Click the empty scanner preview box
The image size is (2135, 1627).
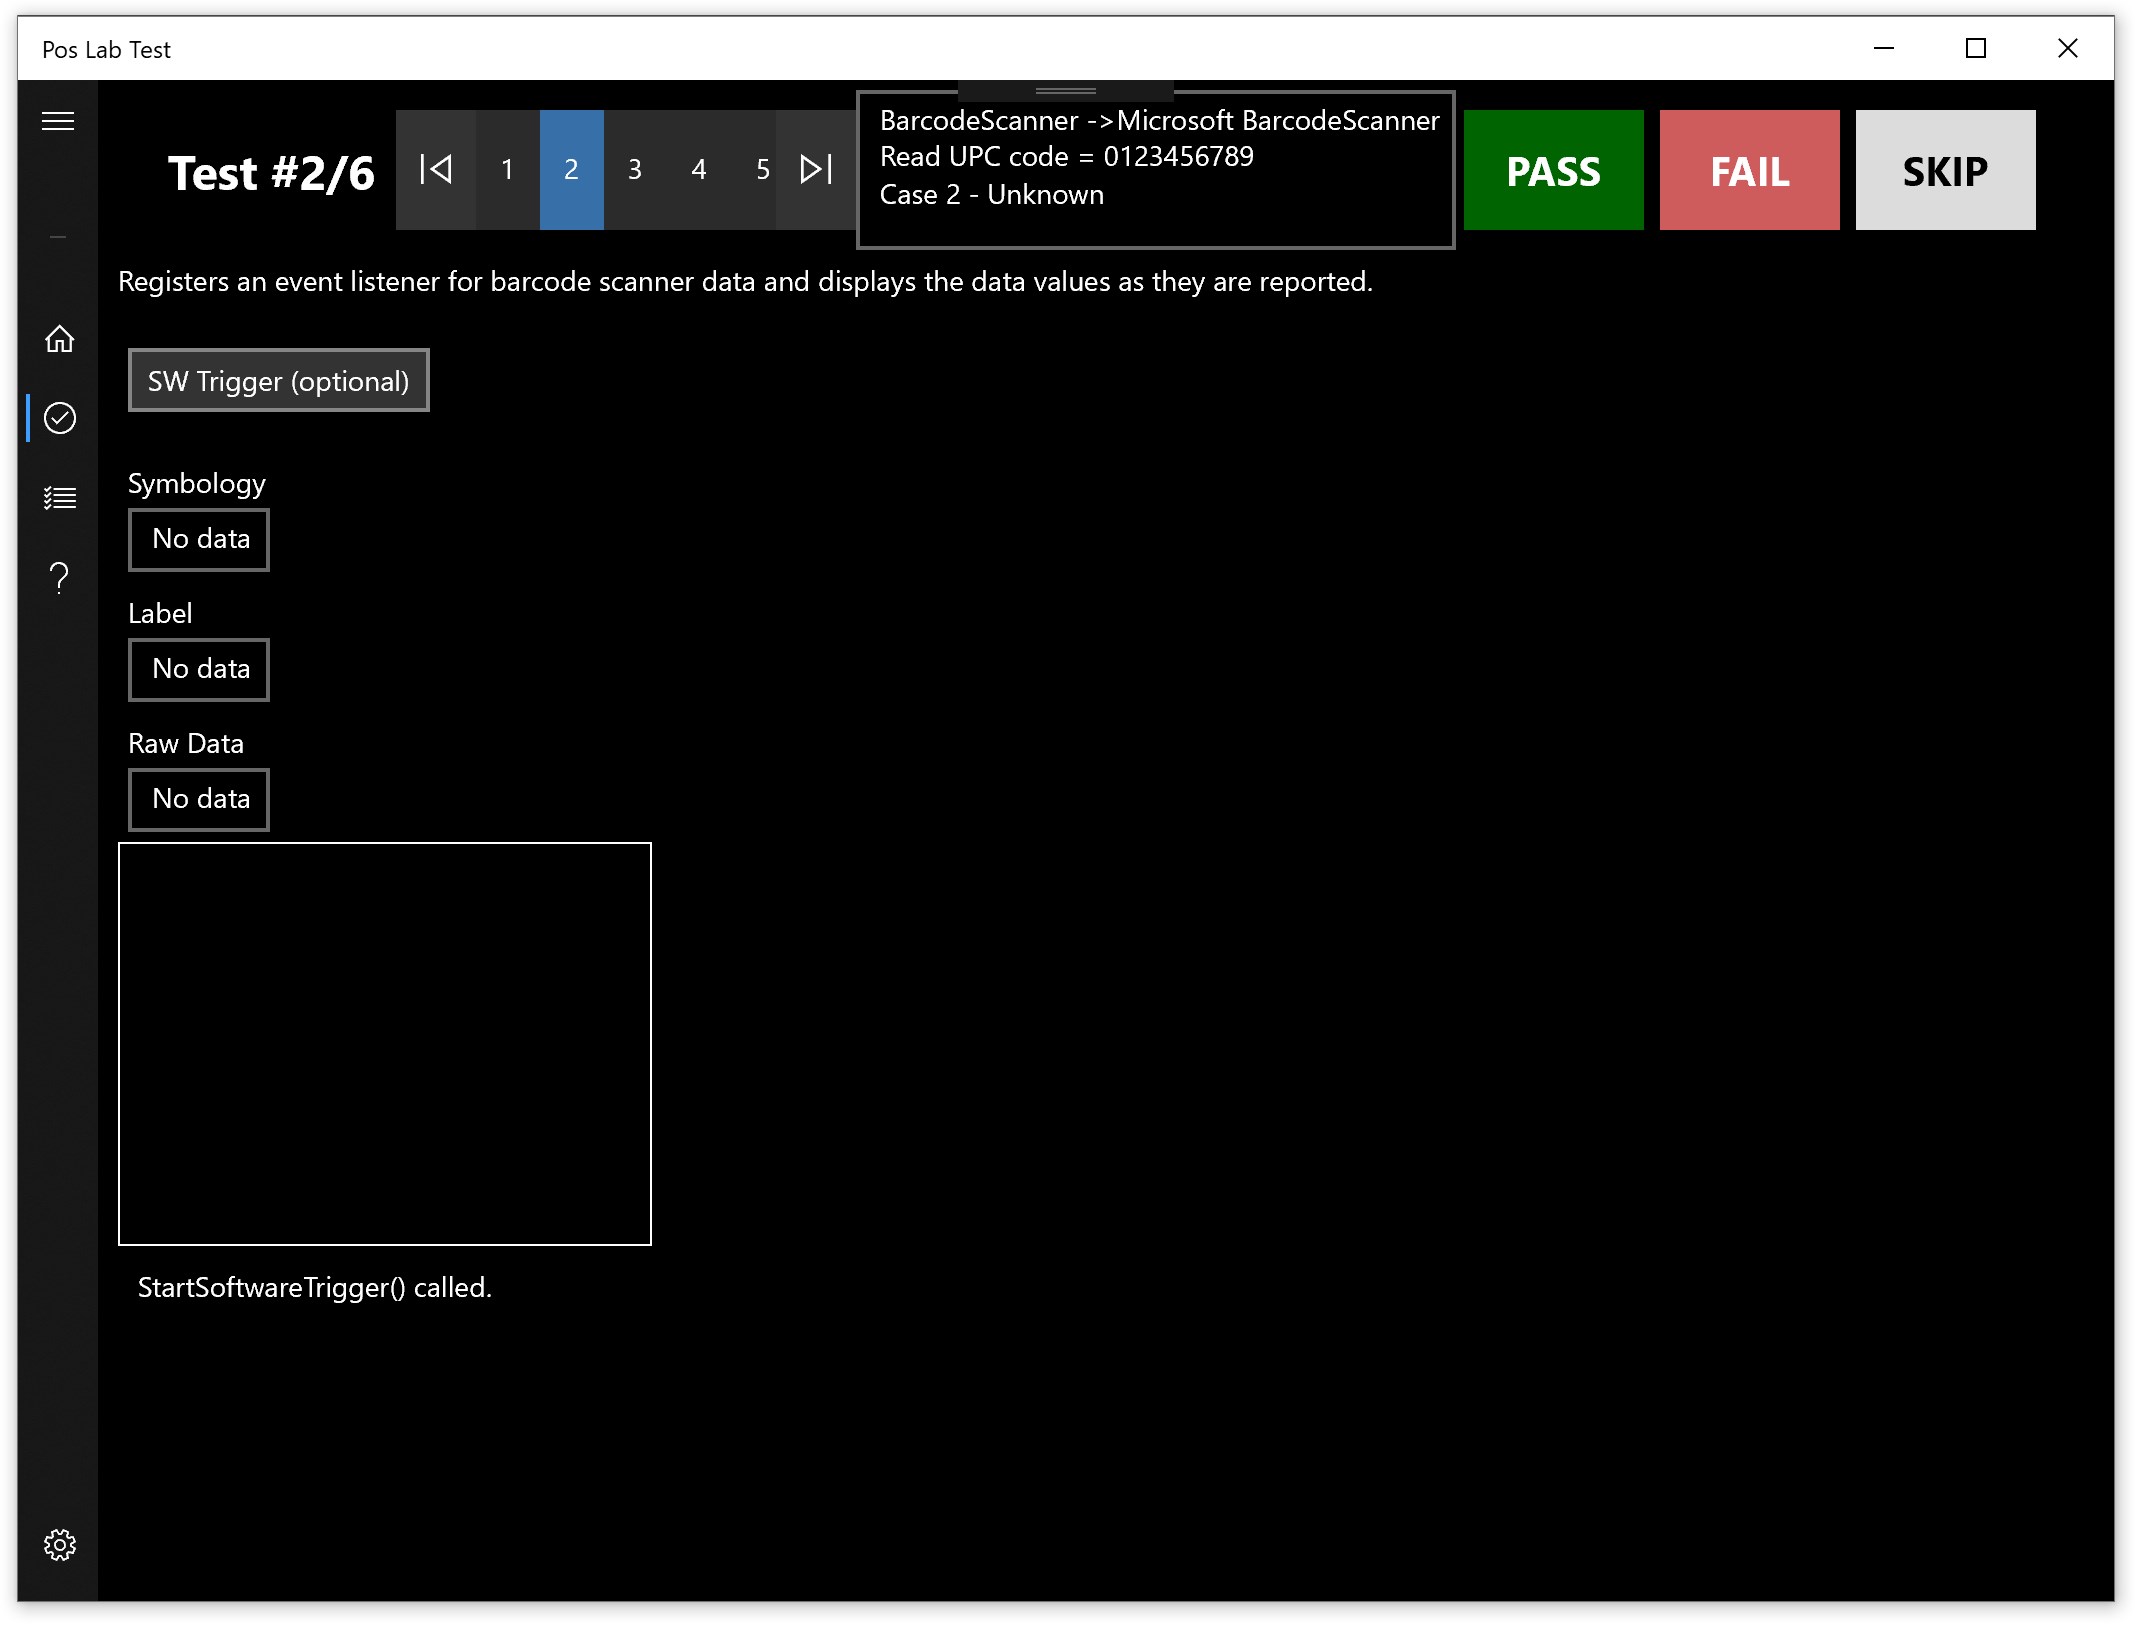point(385,1044)
